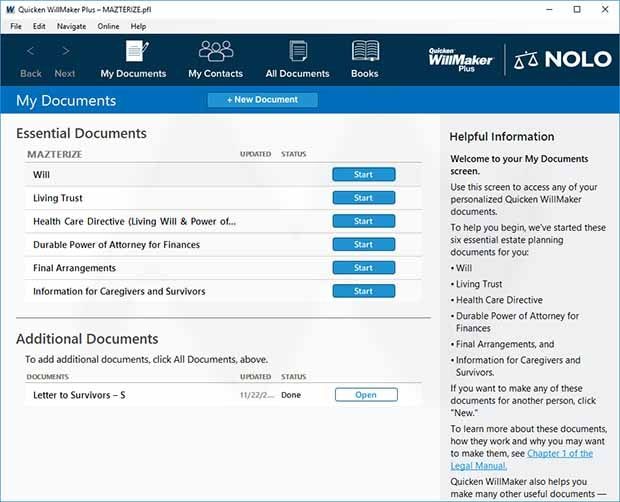Select the Health Care Directive row text
Image resolution: width=620 pixels, height=502 pixels.
click(134, 221)
